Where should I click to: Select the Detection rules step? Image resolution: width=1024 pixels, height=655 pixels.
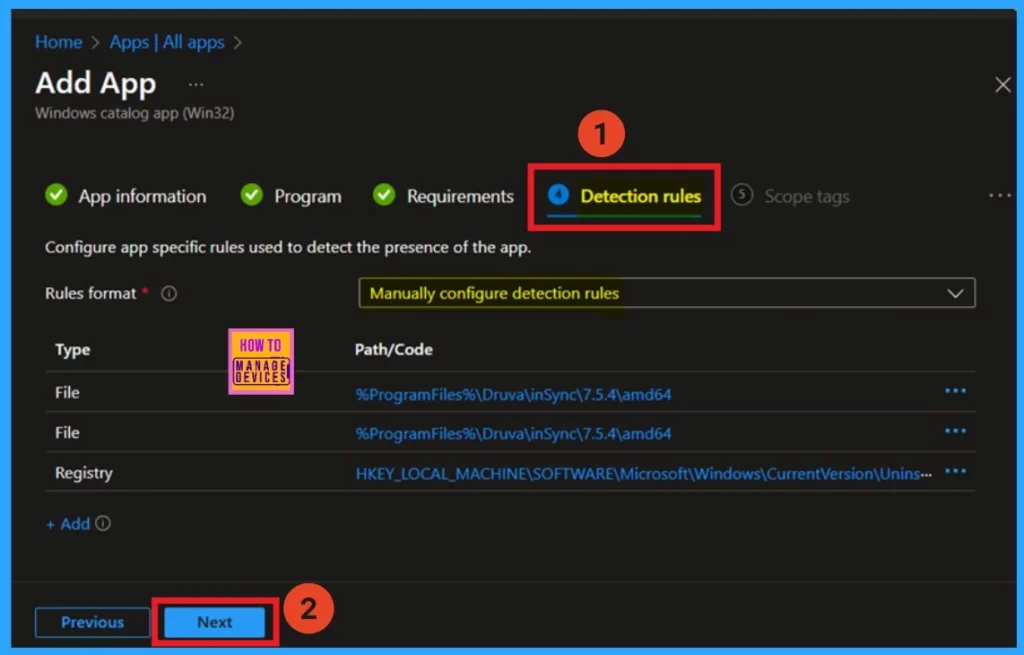pos(624,196)
